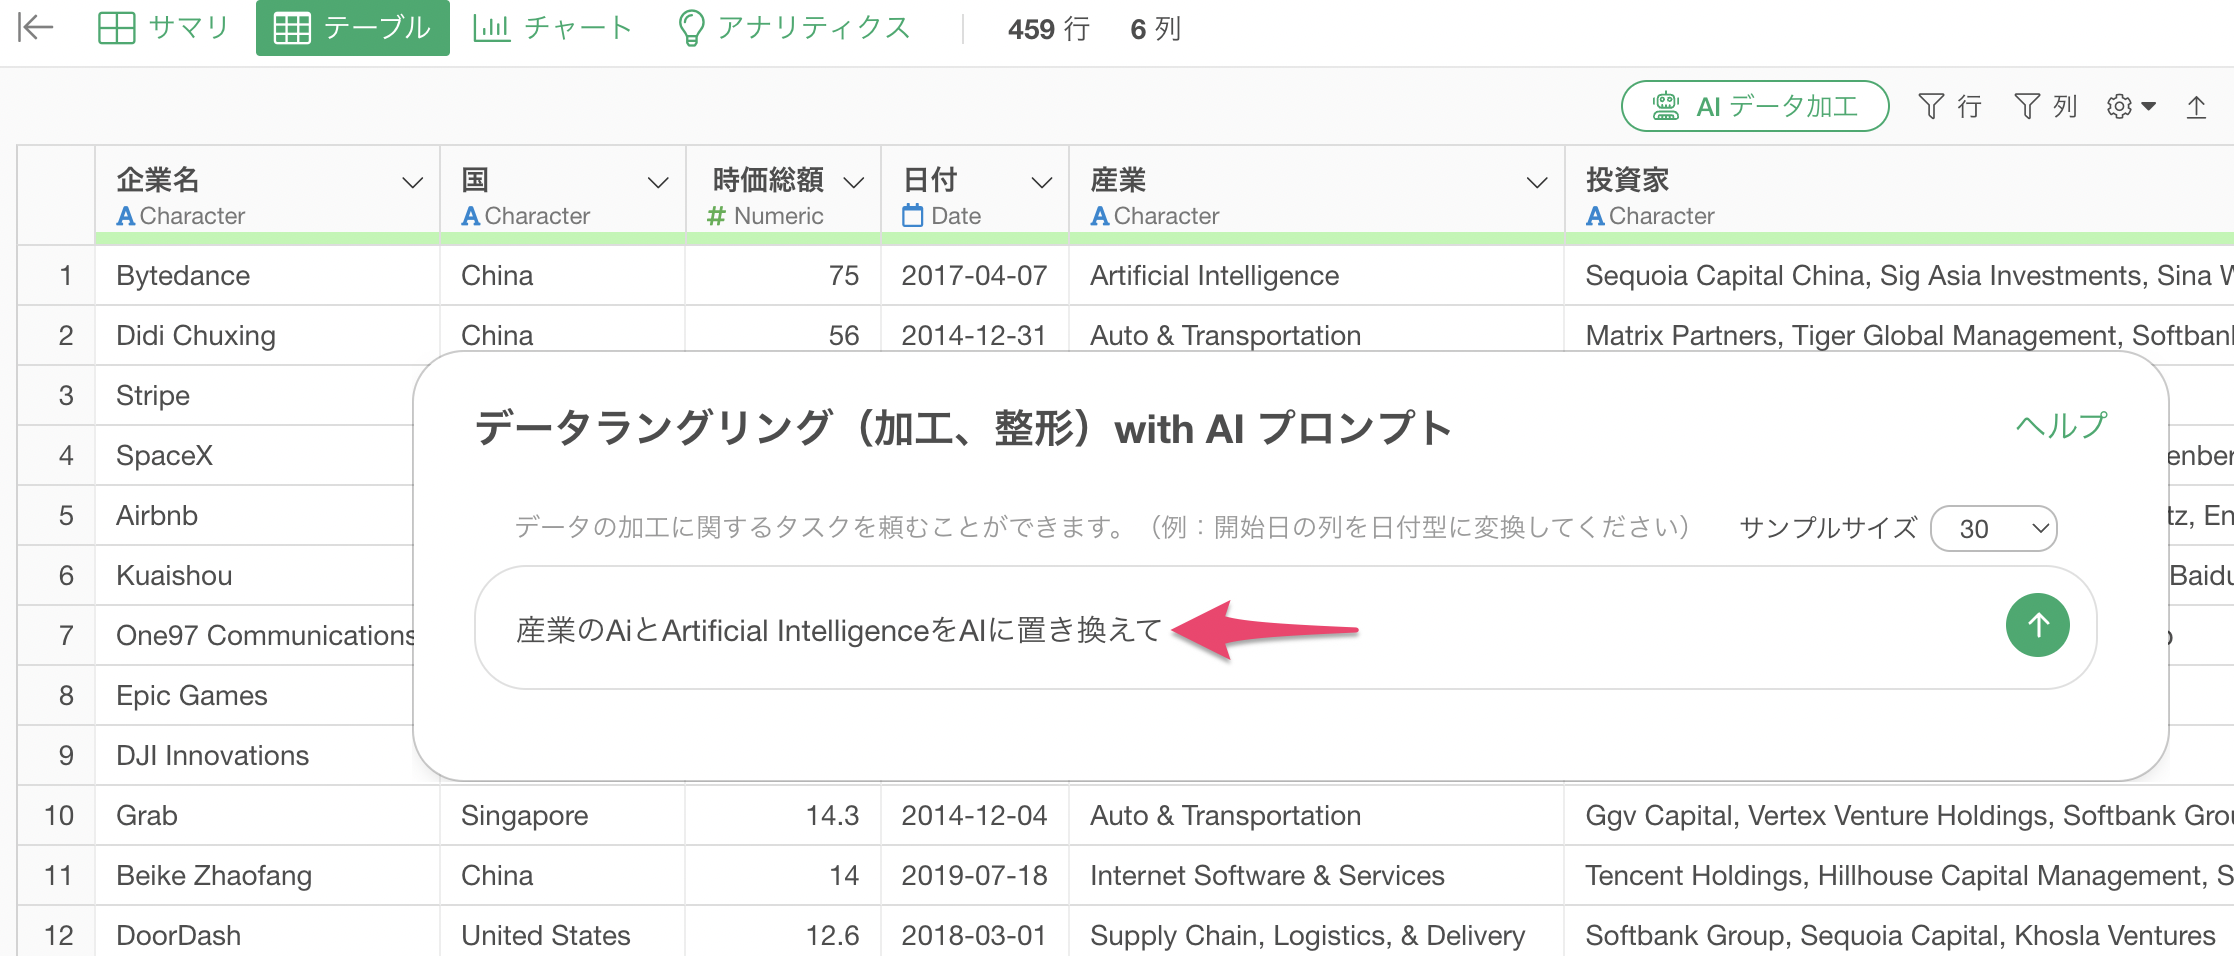Open the 日付 column menu chevron

1042,182
